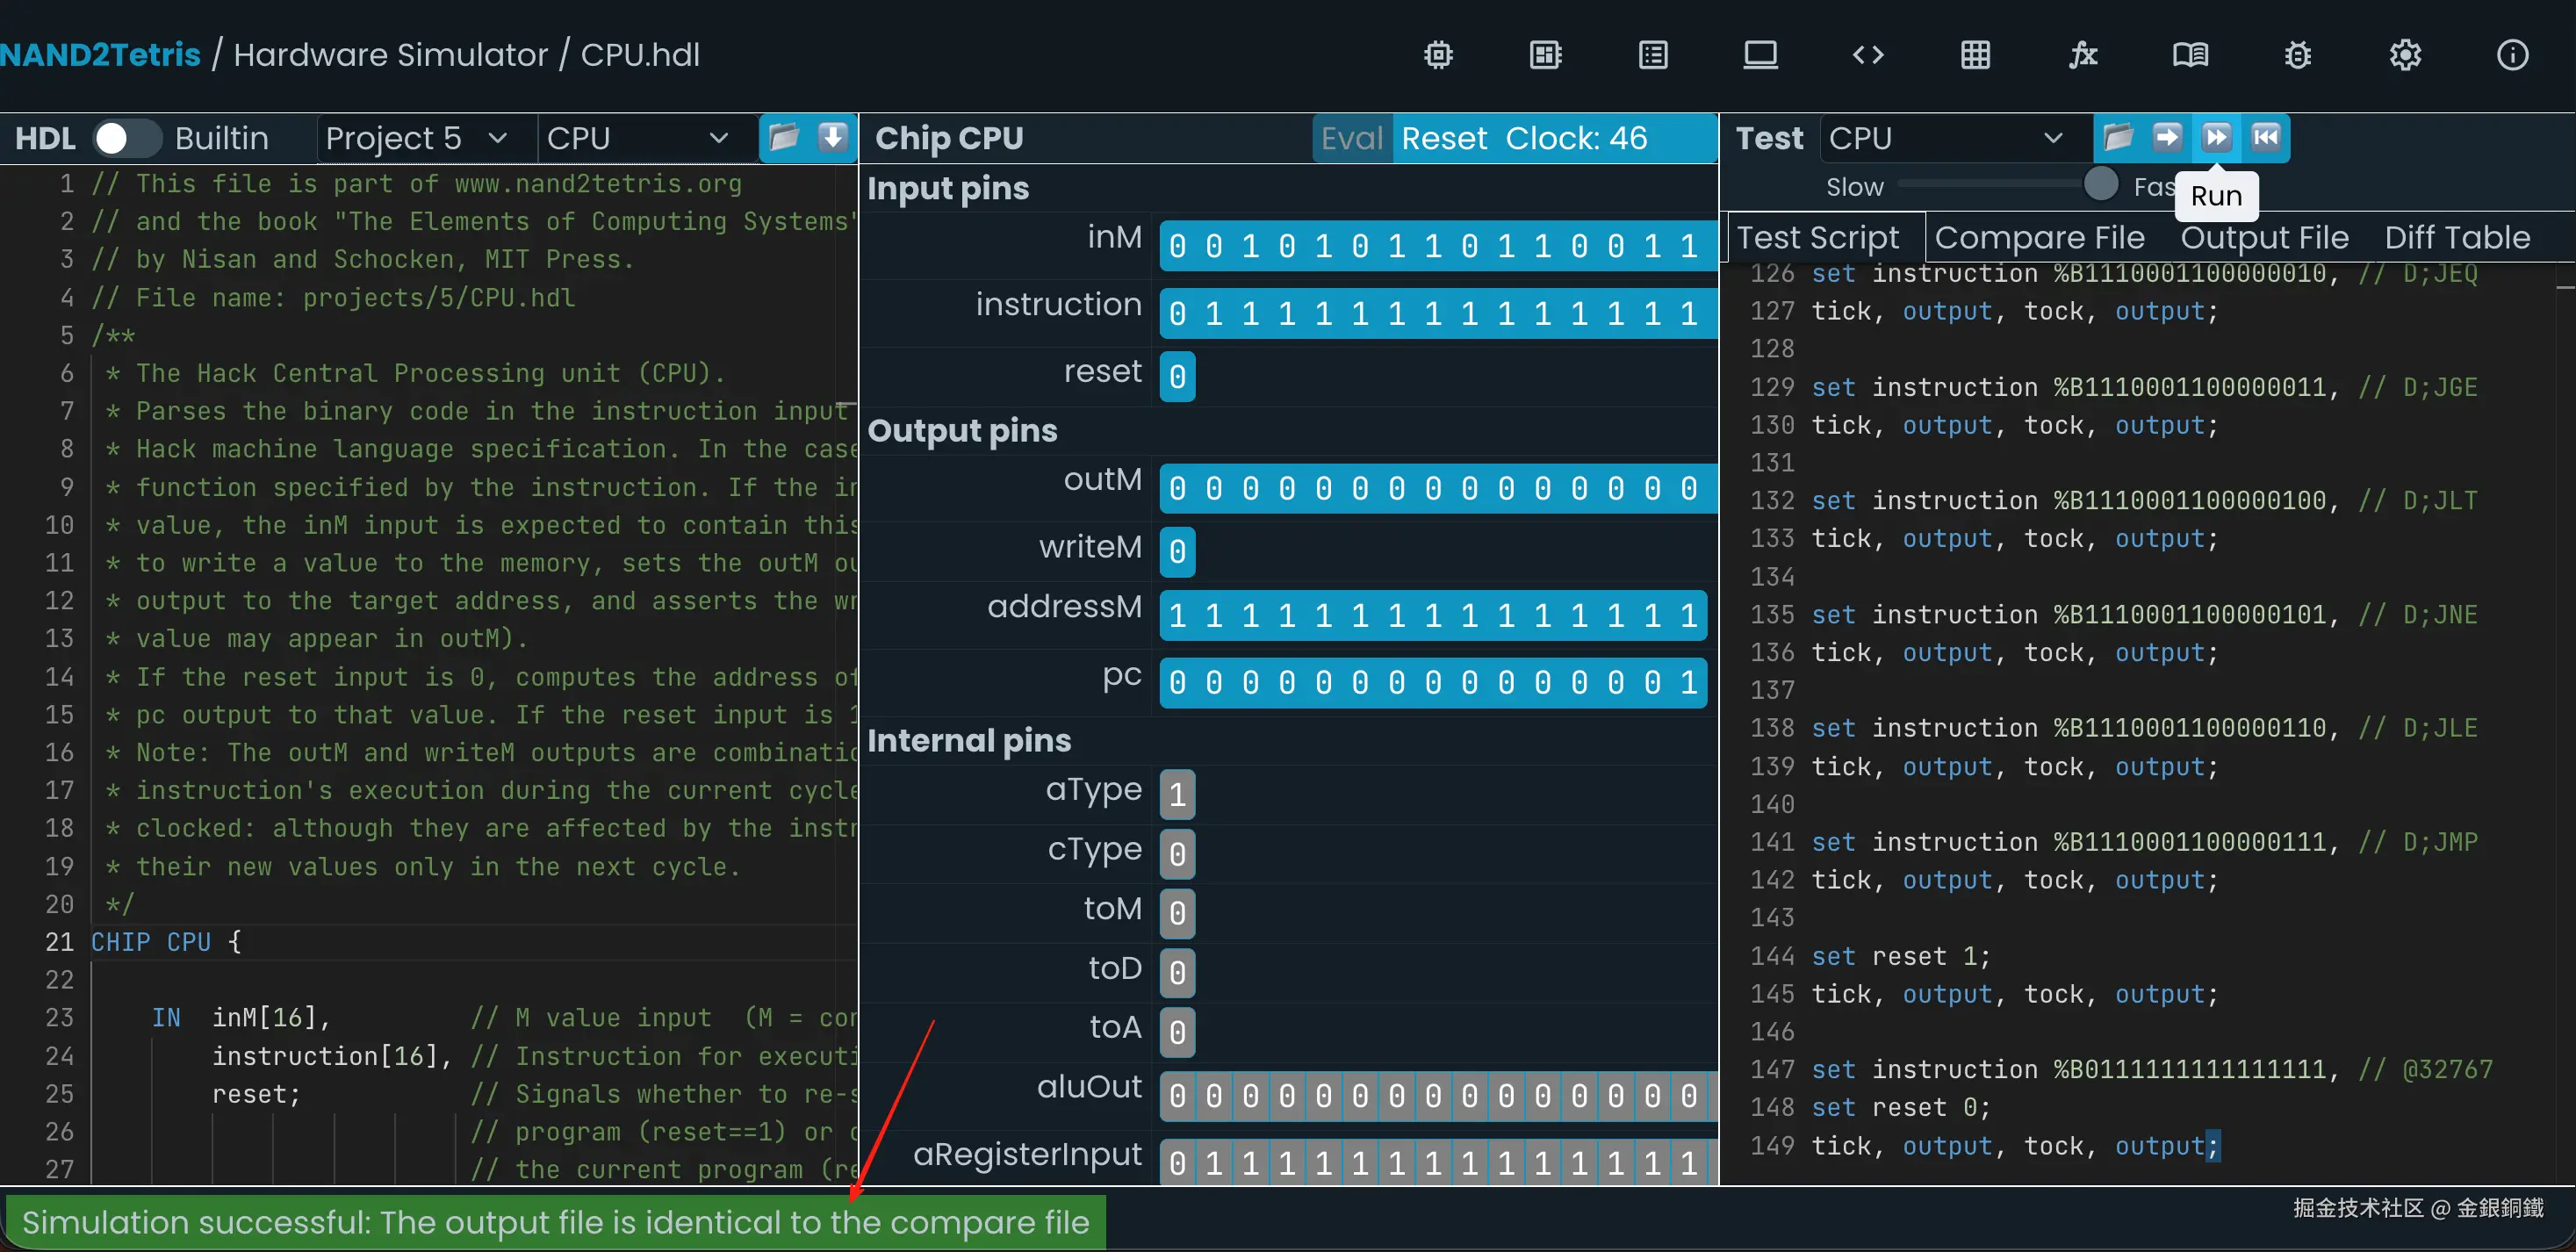Screen dimensions: 2576x1252
Task: Open the CPU chip dropdown in HDL panel
Action: point(636,138)
